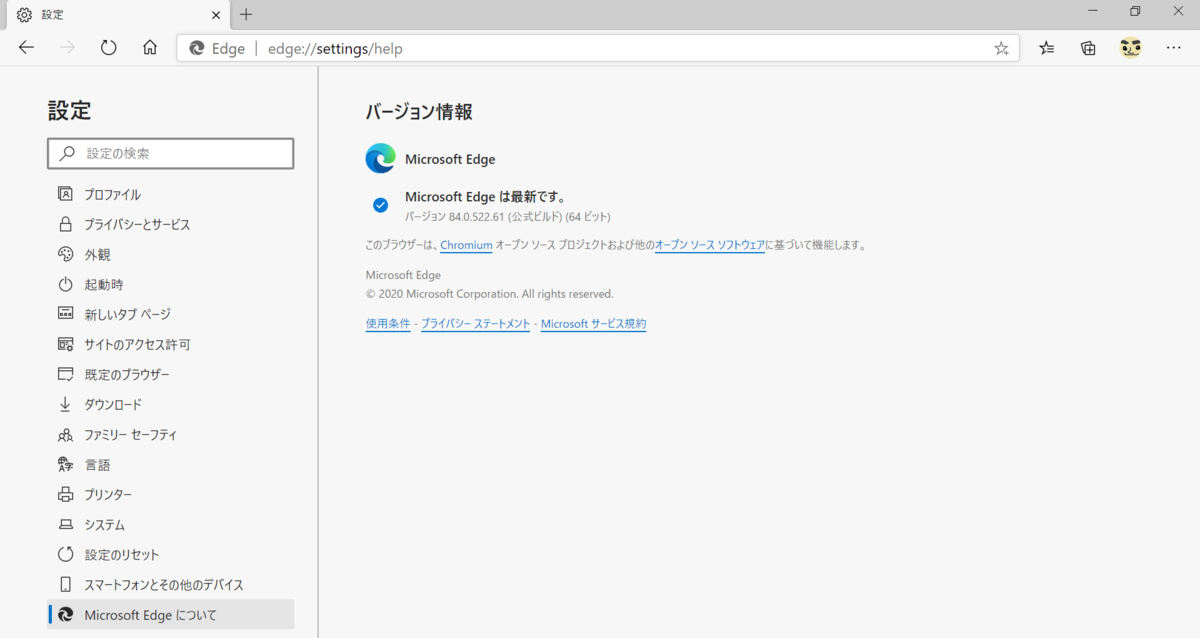Open スマートフォンとその他のデバイス settings

(x=171, y=584)
